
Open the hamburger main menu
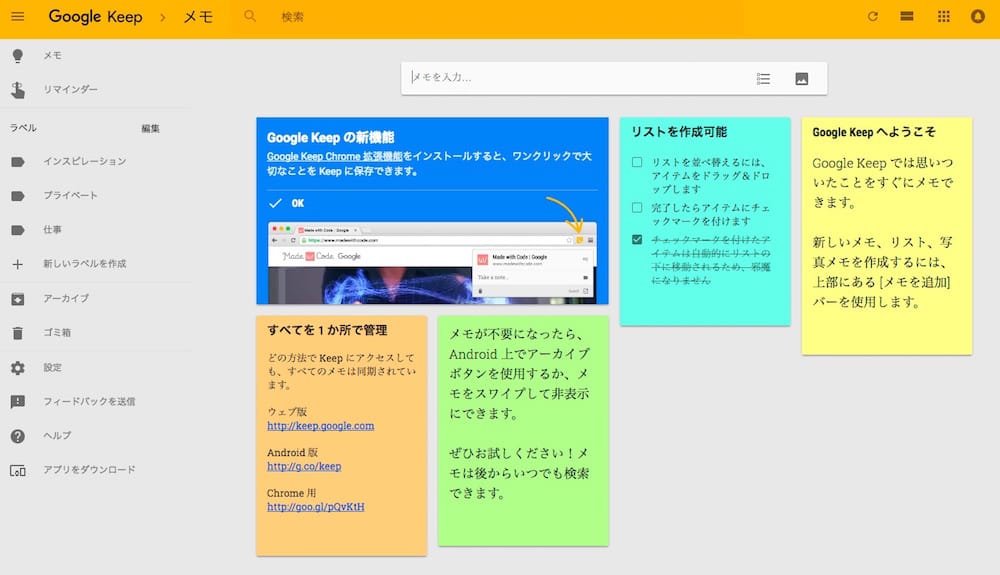pyautogui.click(x=18, y=17)
